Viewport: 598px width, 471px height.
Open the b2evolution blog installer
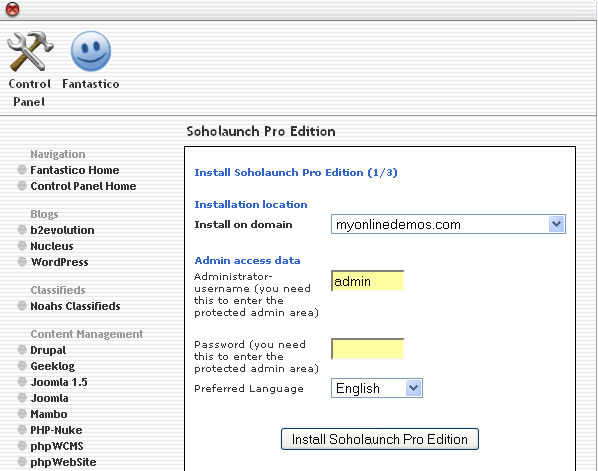62,230
